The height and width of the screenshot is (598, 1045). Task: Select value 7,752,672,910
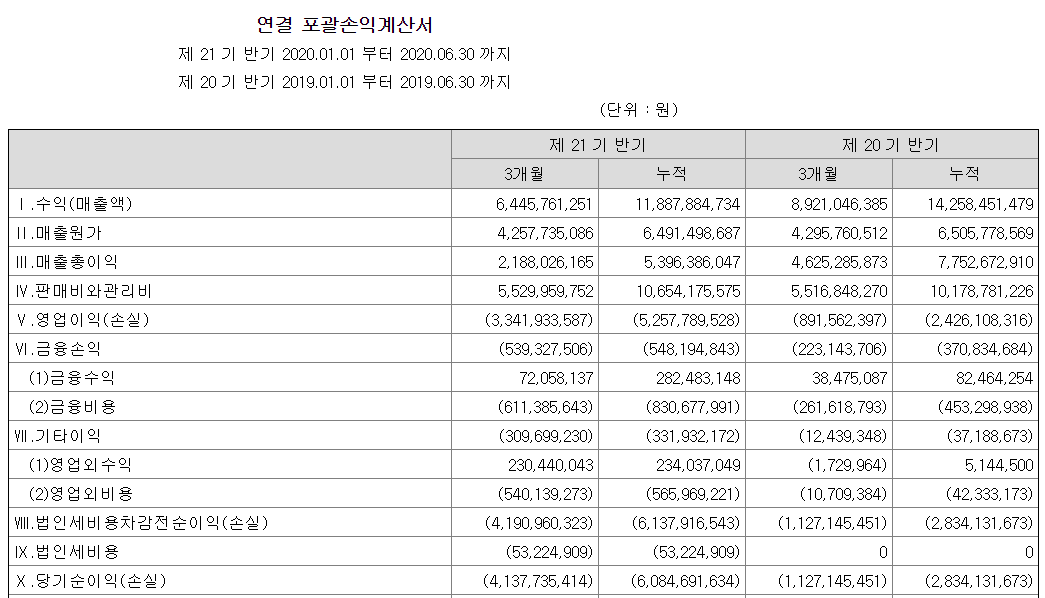(x=986, y=262)
